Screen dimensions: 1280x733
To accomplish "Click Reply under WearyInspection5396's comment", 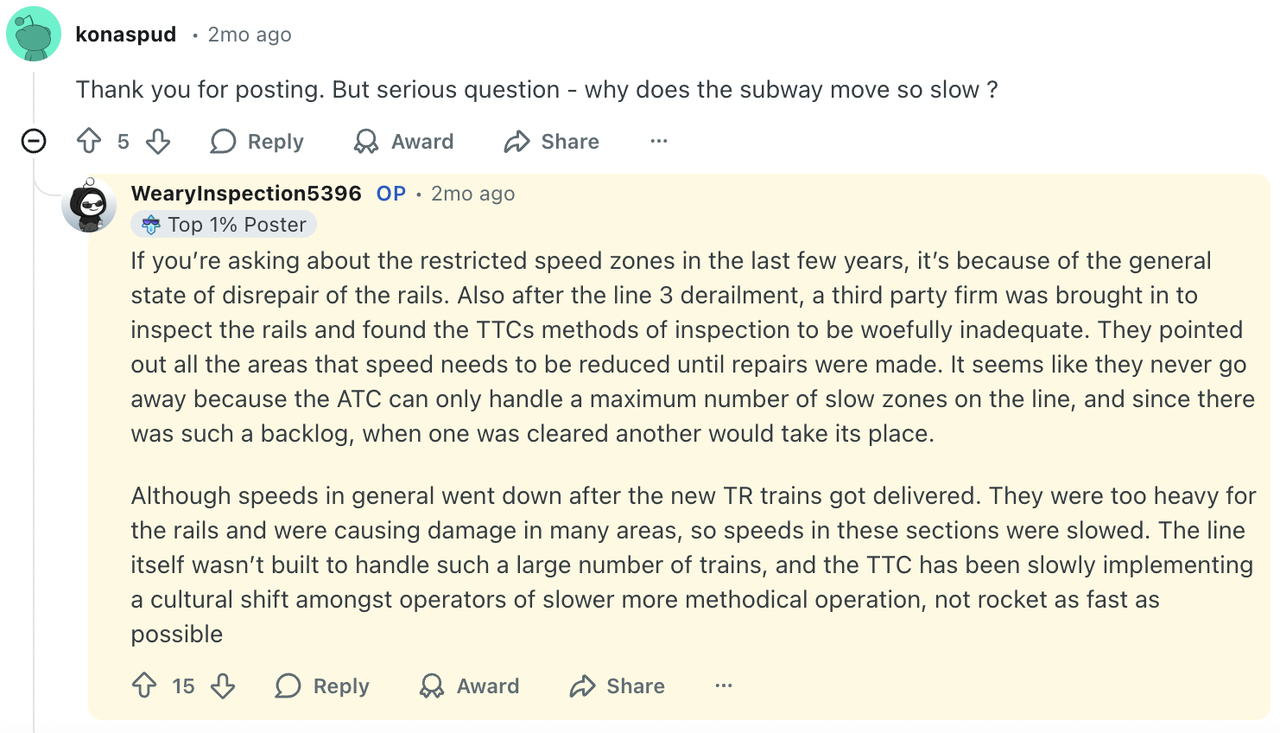I will (322, 686).
